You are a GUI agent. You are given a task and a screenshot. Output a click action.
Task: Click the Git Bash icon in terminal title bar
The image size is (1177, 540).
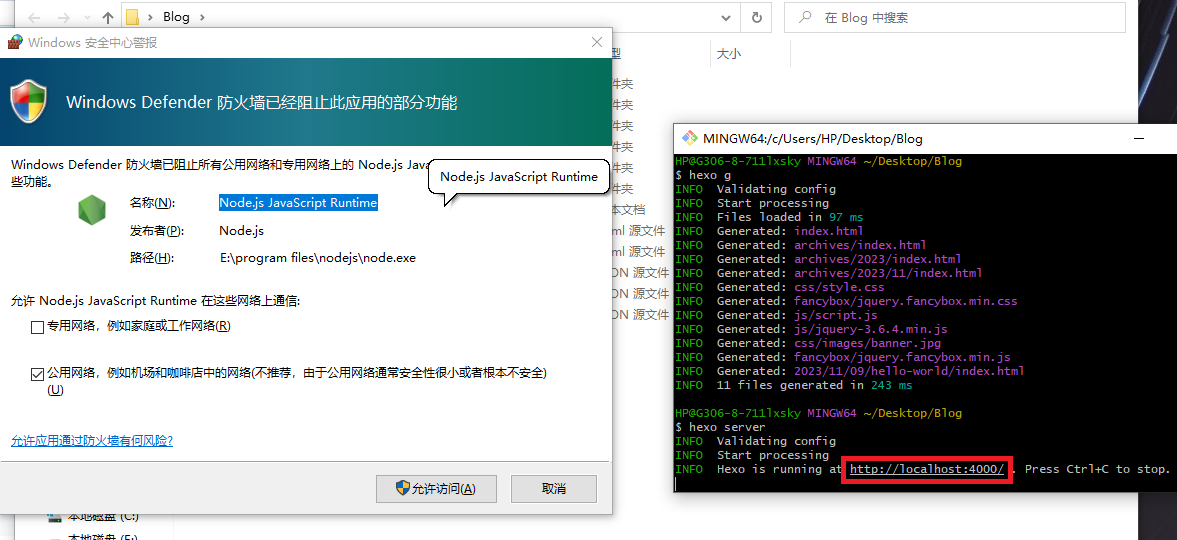[688, 139]
